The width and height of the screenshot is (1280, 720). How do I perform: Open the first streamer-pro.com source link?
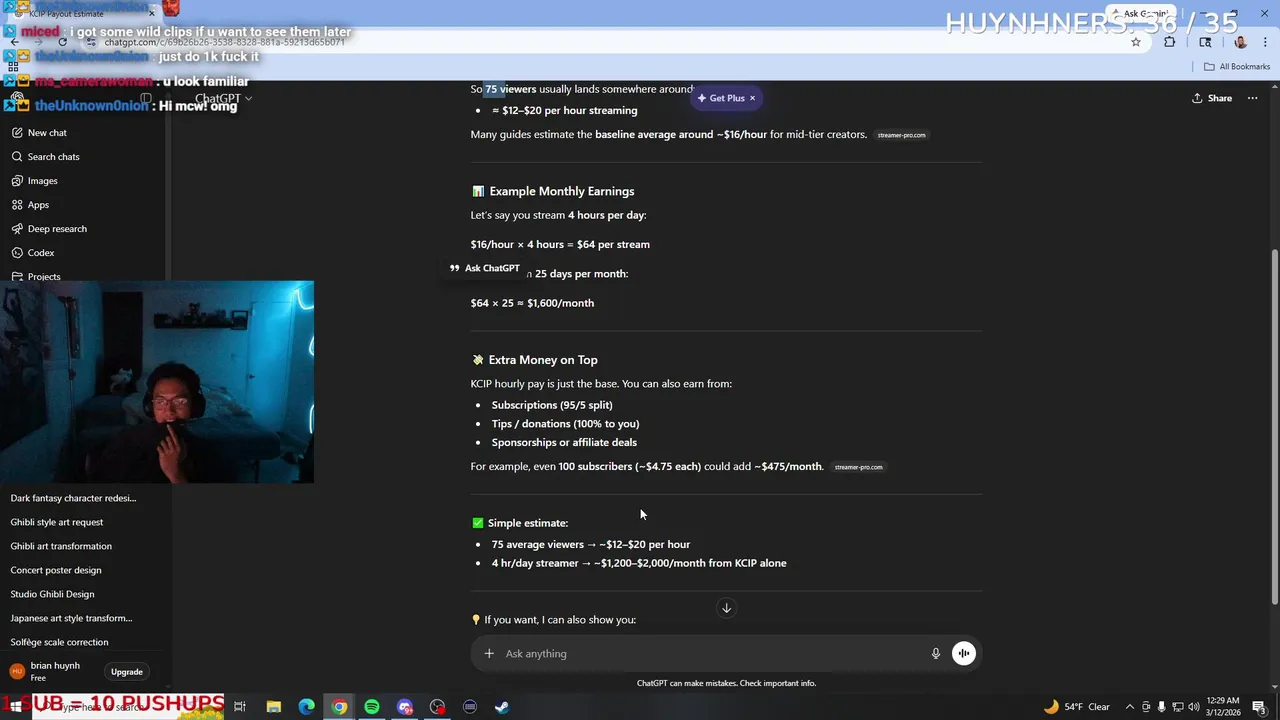coord(901,135)
